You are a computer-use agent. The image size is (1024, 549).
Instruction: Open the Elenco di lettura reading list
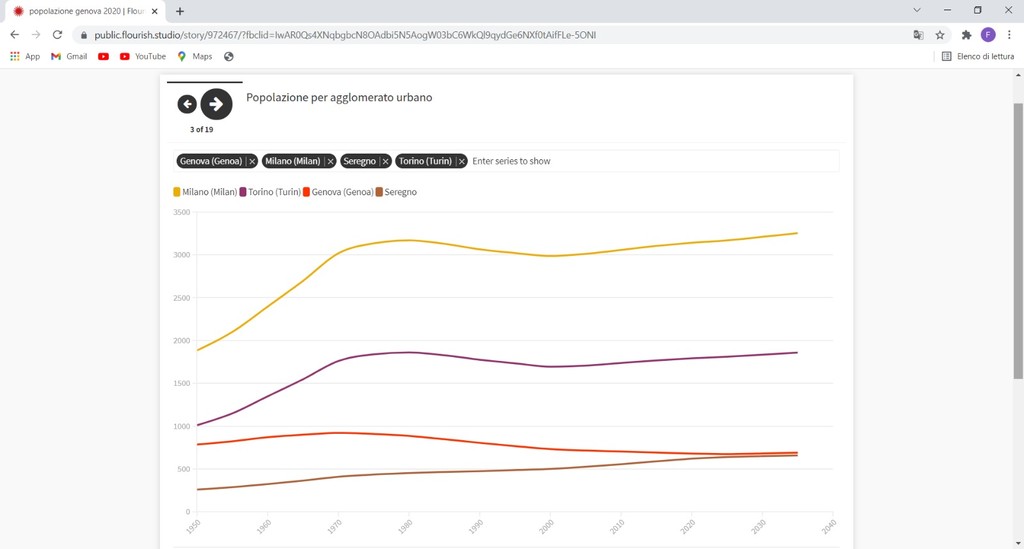pos(978,57)
